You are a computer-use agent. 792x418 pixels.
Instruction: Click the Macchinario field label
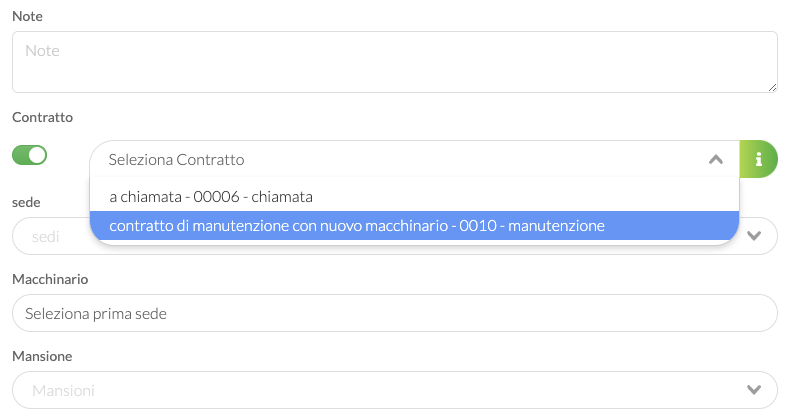[x=50, y=279]
